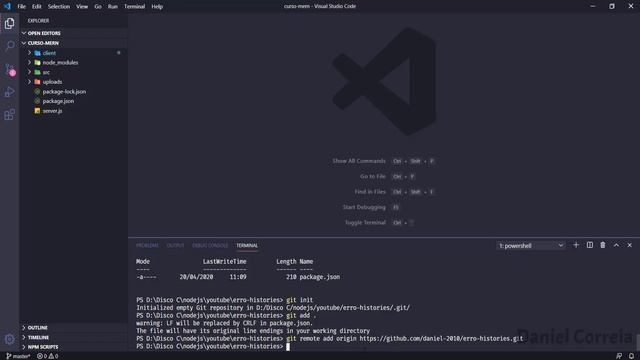
Task: Expand the client folder
Action: coord(49,53)
